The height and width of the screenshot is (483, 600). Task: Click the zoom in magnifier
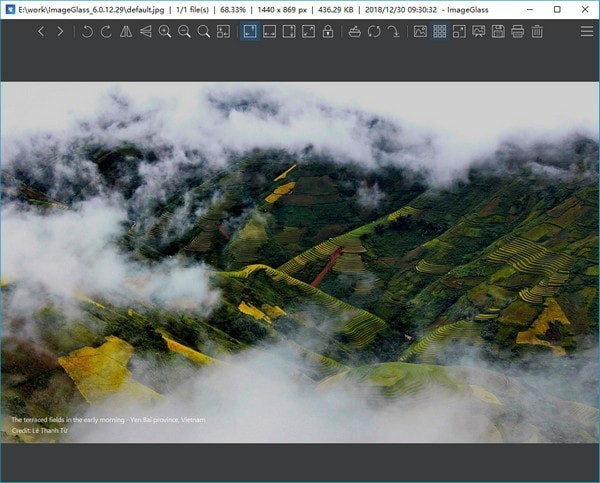pyautogui.click(x=165, y=32)
